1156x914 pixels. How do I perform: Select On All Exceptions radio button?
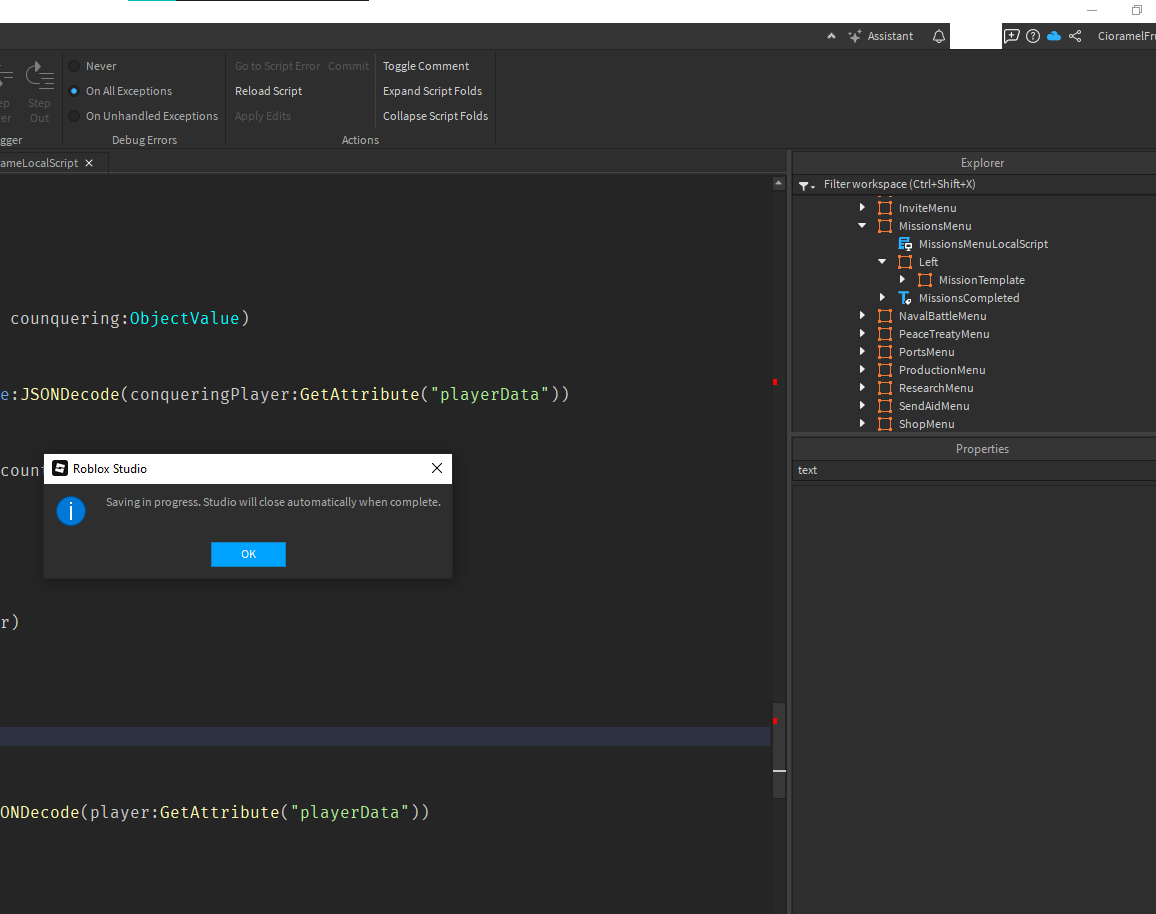coord(74,91)
